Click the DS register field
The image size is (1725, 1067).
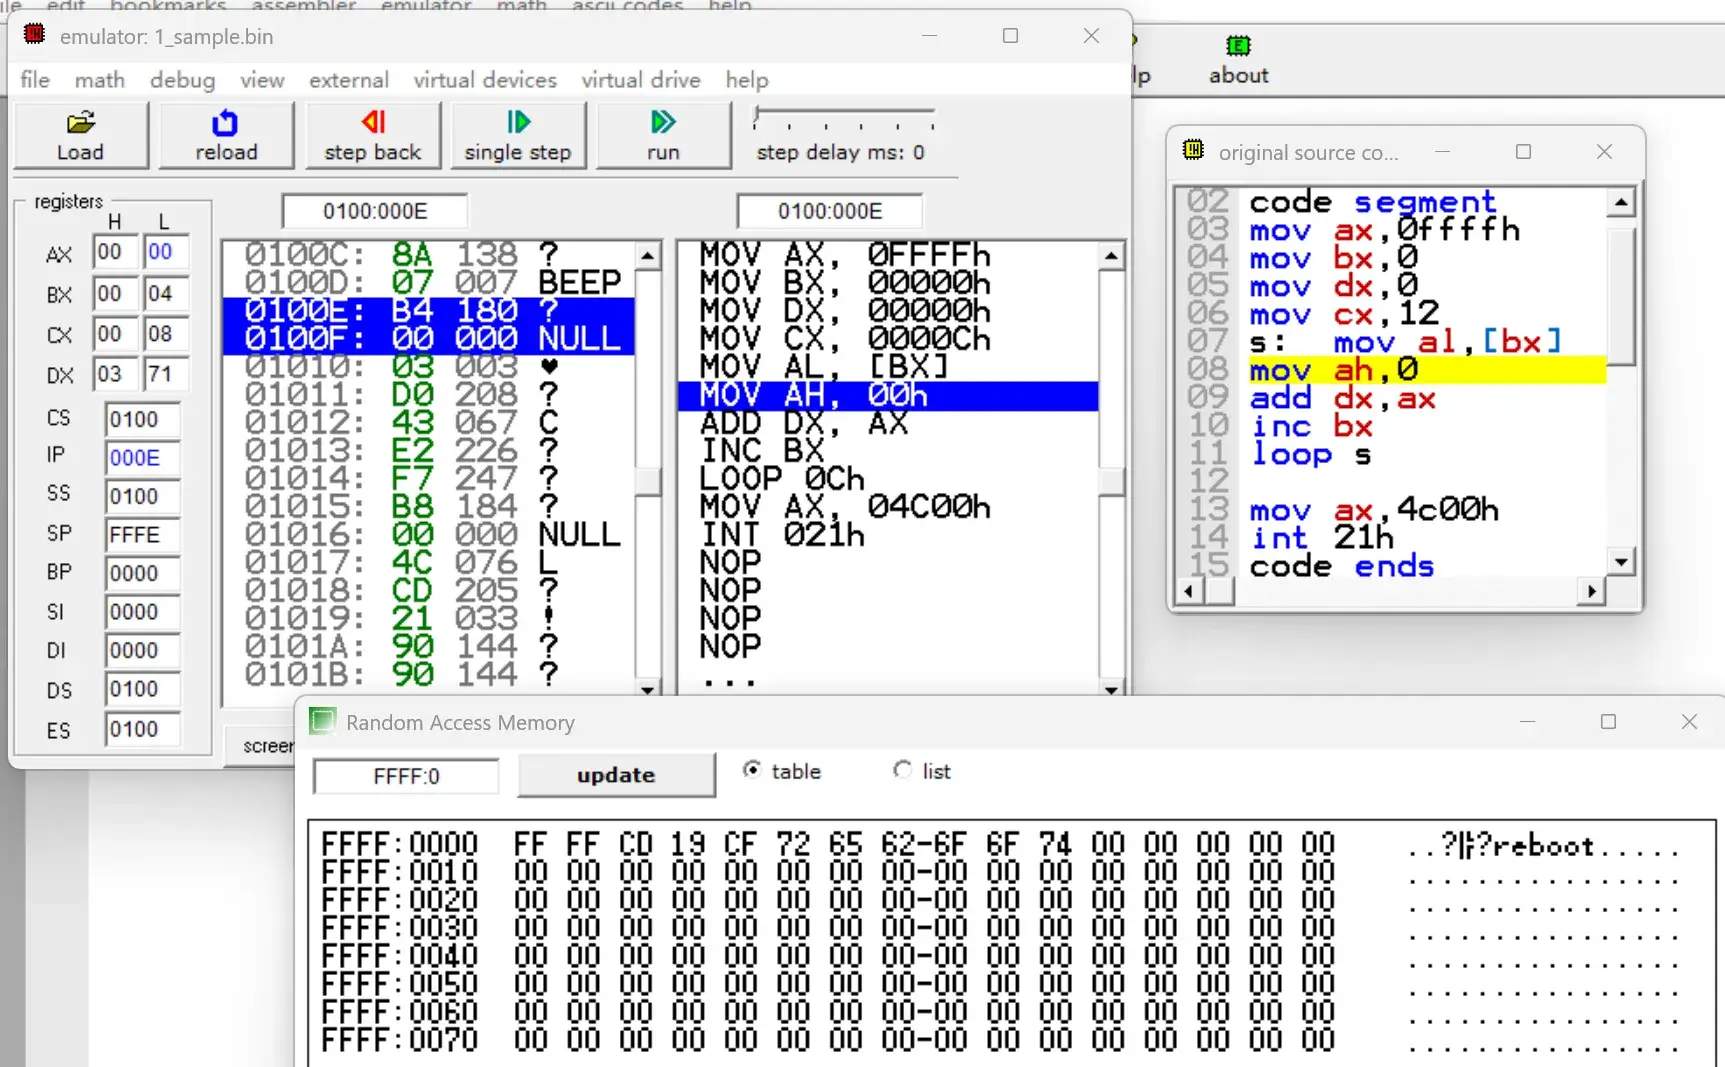[142, 689]
